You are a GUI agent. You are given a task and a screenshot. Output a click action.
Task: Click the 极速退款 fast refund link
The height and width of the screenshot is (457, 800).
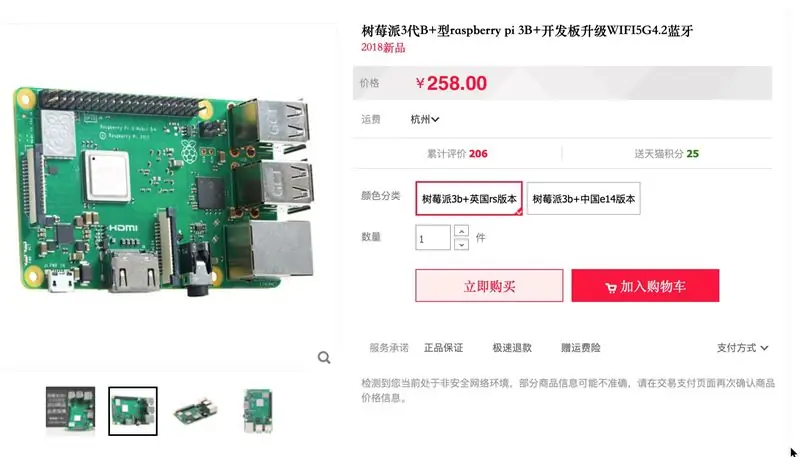coord(512,348)
